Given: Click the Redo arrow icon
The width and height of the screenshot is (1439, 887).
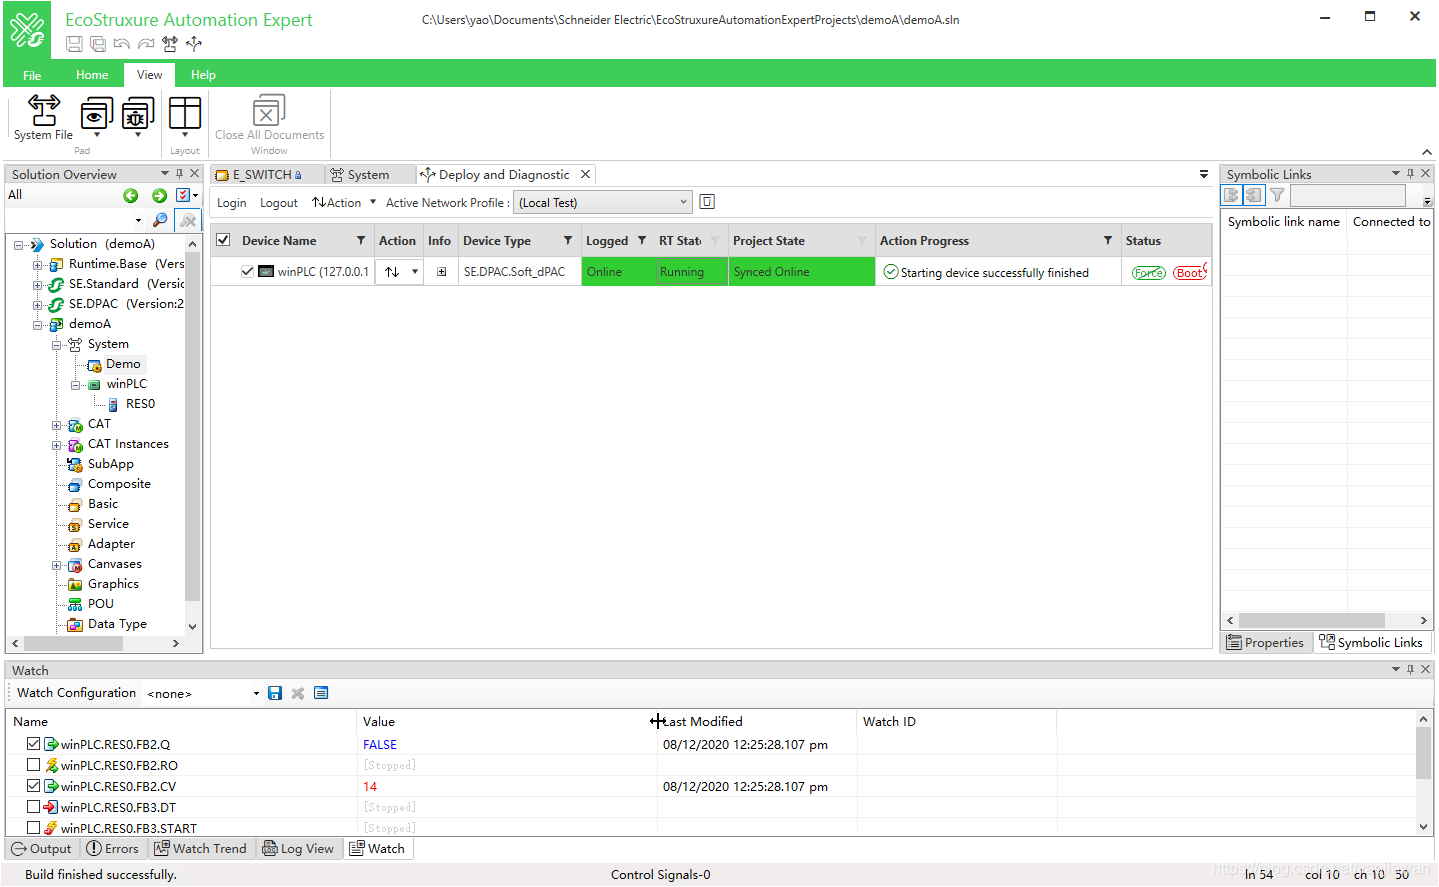Looking at the screenshot, I should click(146, 44).
